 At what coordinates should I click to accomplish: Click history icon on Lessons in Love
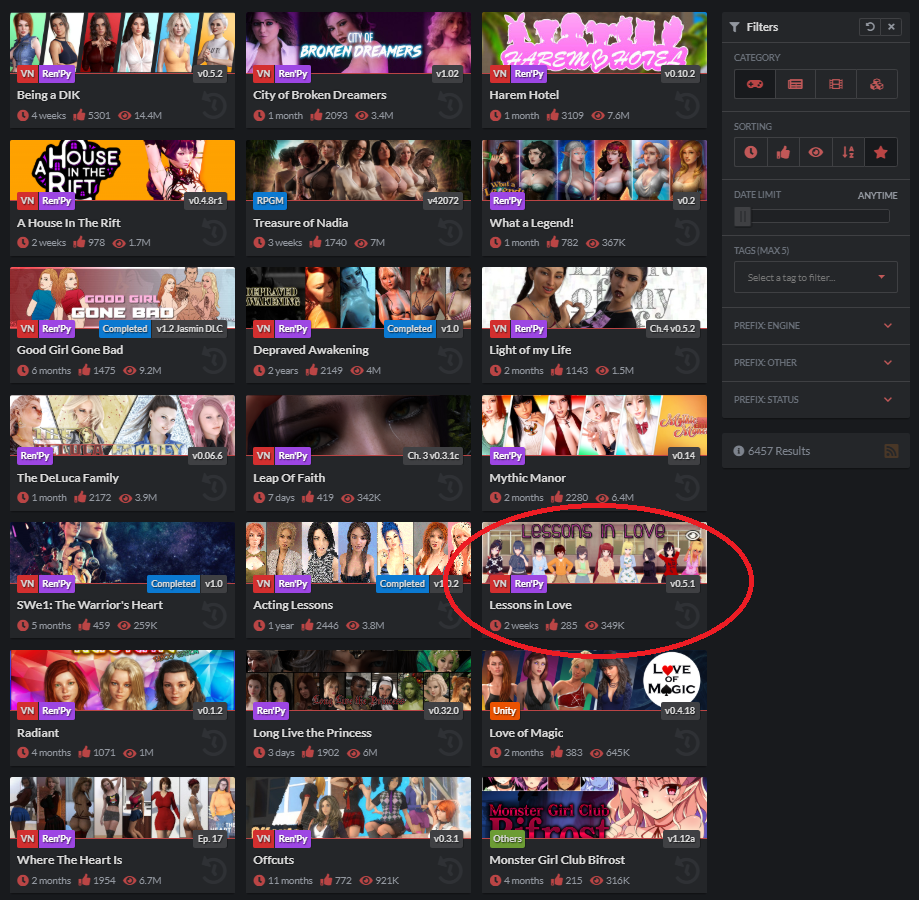coord(687,615)
